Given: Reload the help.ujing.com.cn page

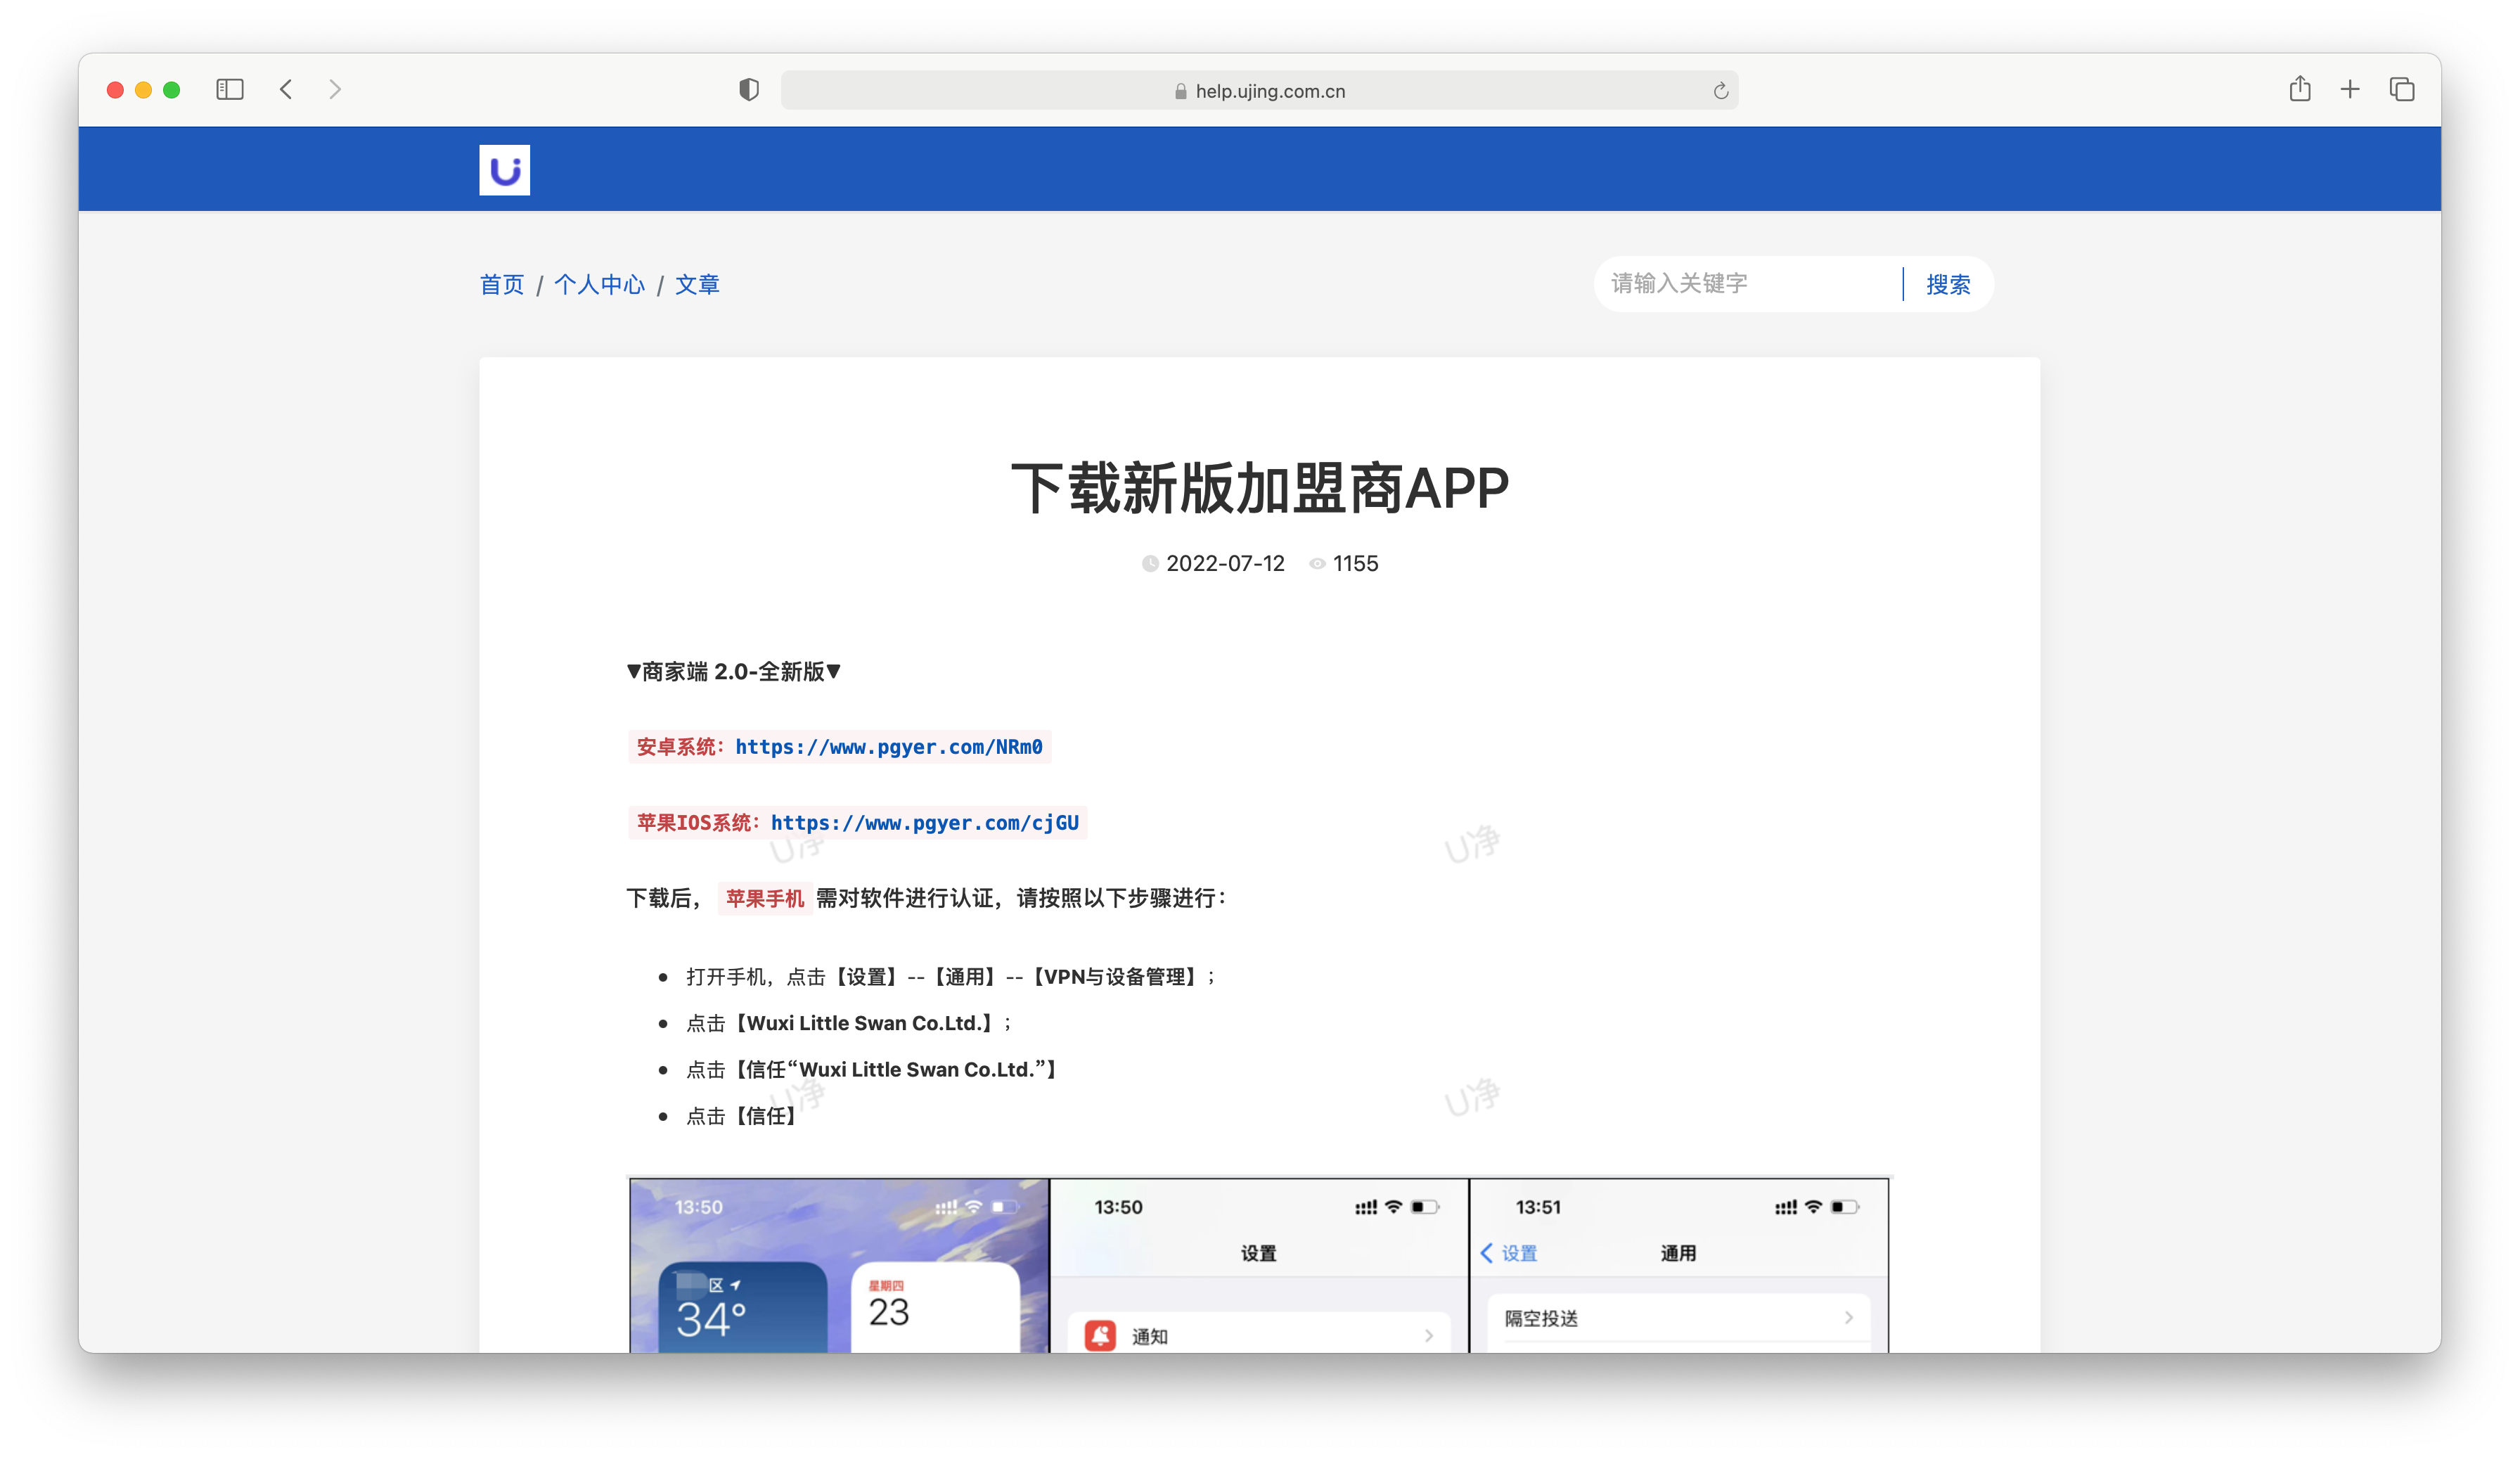Looking at the screenshot, I should pyautogui.click(x=1720, y=91).
